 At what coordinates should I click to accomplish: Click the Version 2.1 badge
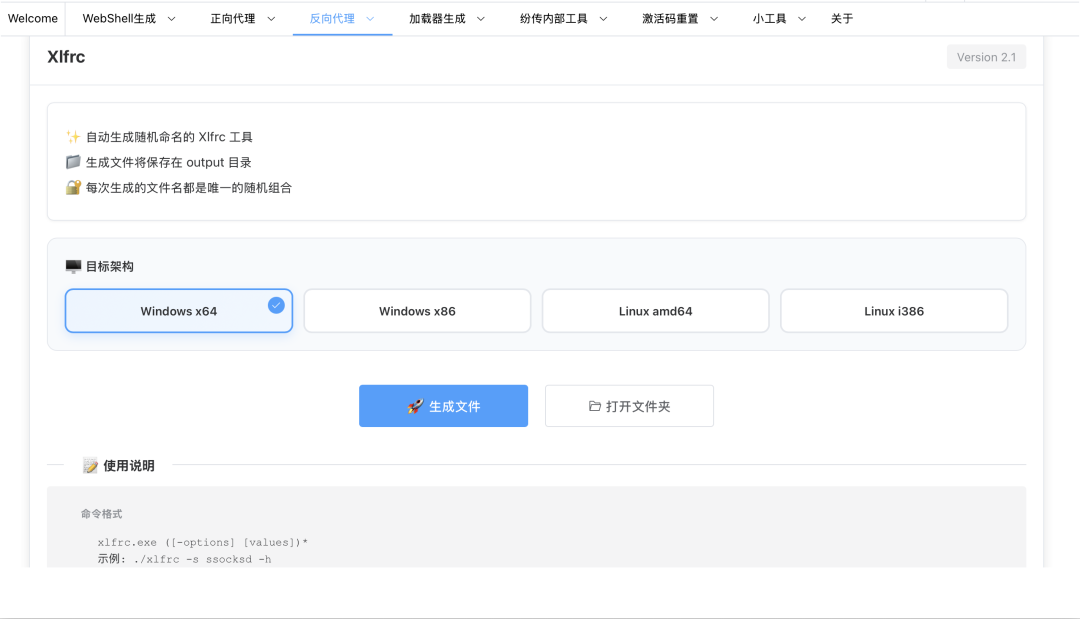pyautogui.click(x=986, y=57)
